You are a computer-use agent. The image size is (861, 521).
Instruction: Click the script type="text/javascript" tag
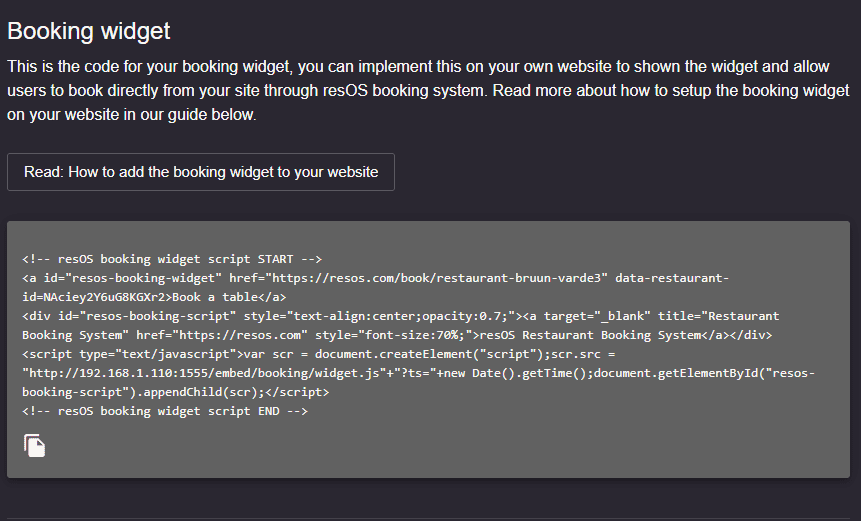click(132, 354)
